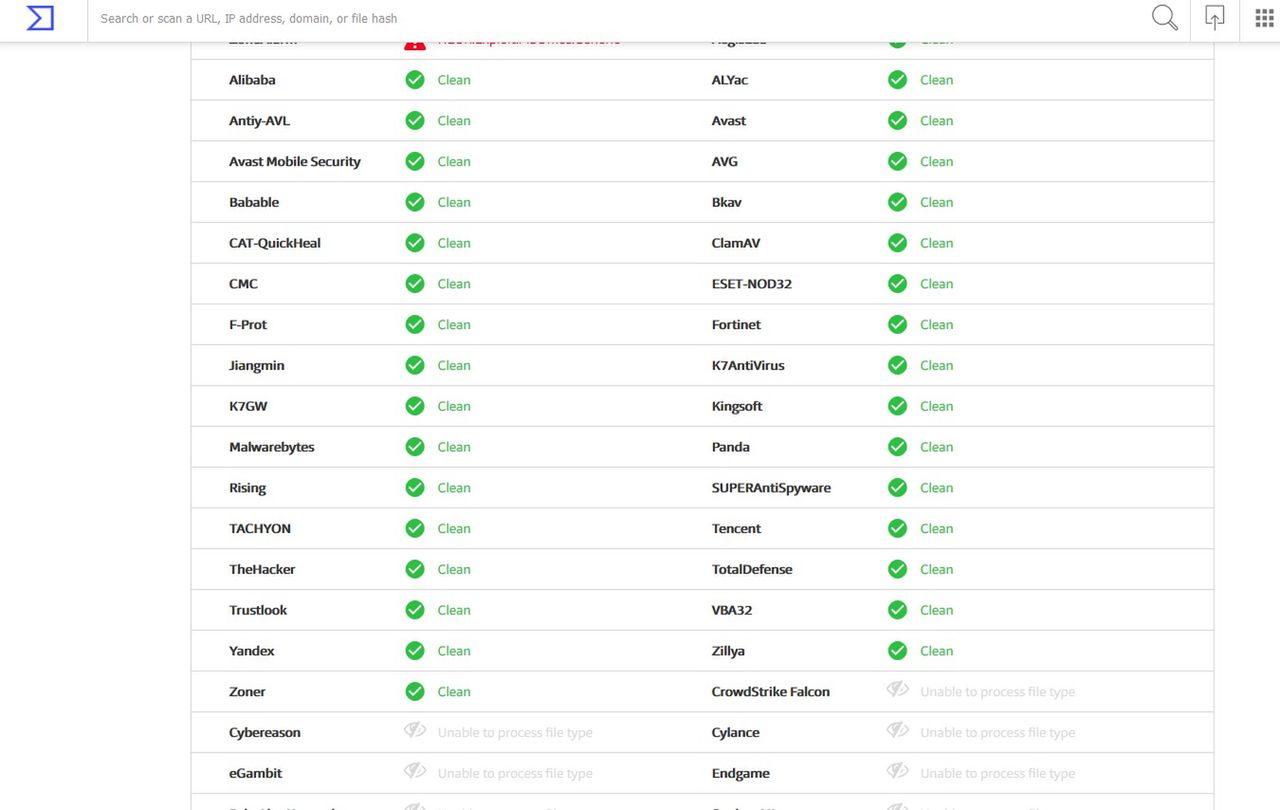Screen dimensions: 1280x810
Task: Click the Clean result for ClamAV
Action: point(936,243)
